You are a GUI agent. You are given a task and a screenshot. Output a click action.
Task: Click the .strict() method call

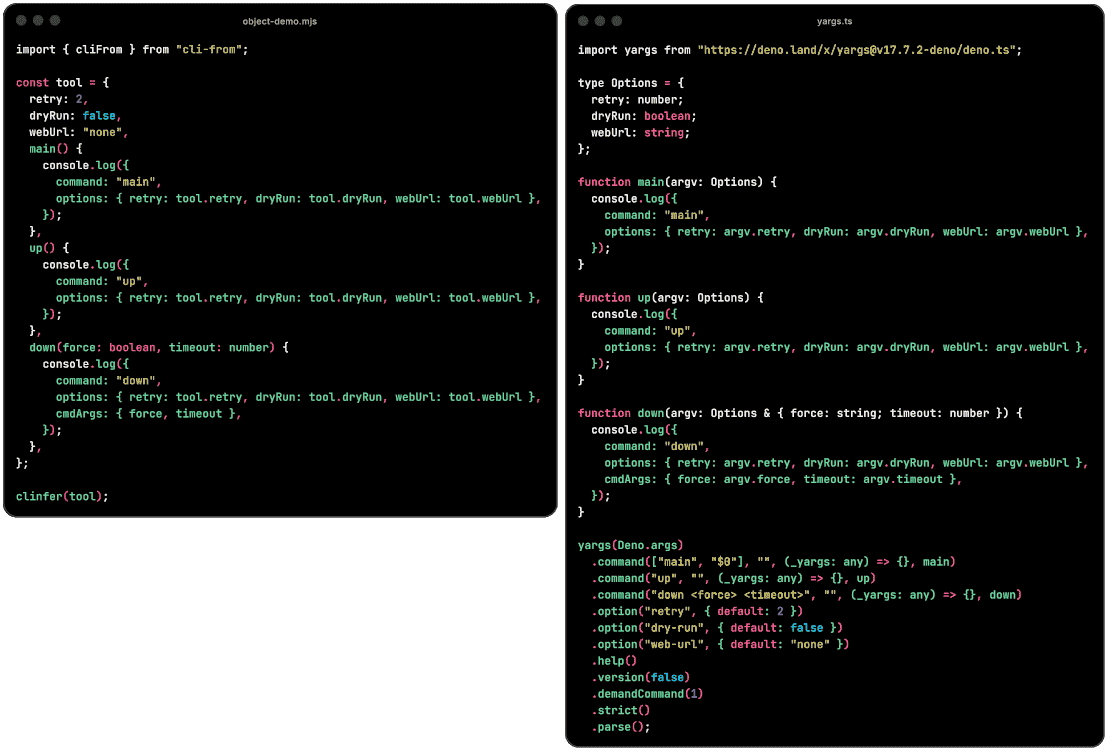tap(620, 710)
